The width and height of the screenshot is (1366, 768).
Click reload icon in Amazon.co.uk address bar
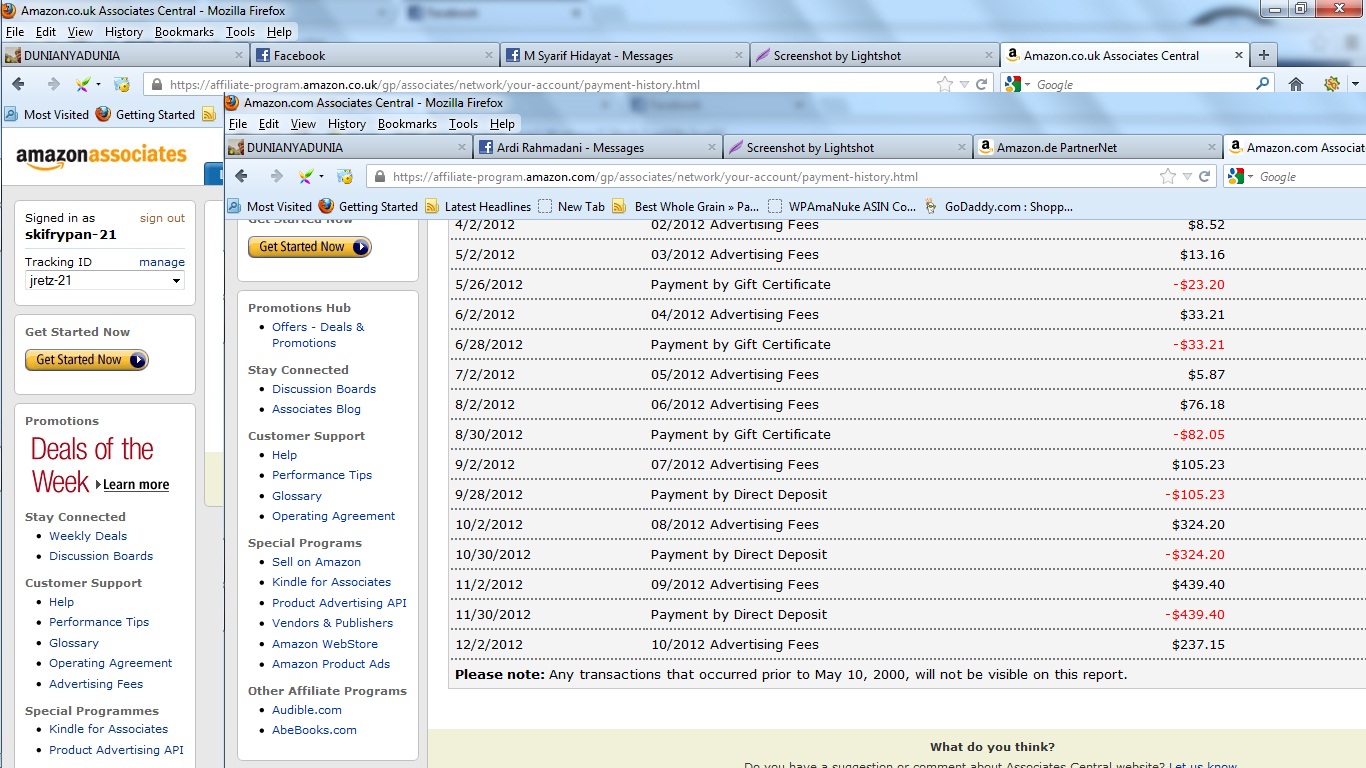(x=982, y=85)
